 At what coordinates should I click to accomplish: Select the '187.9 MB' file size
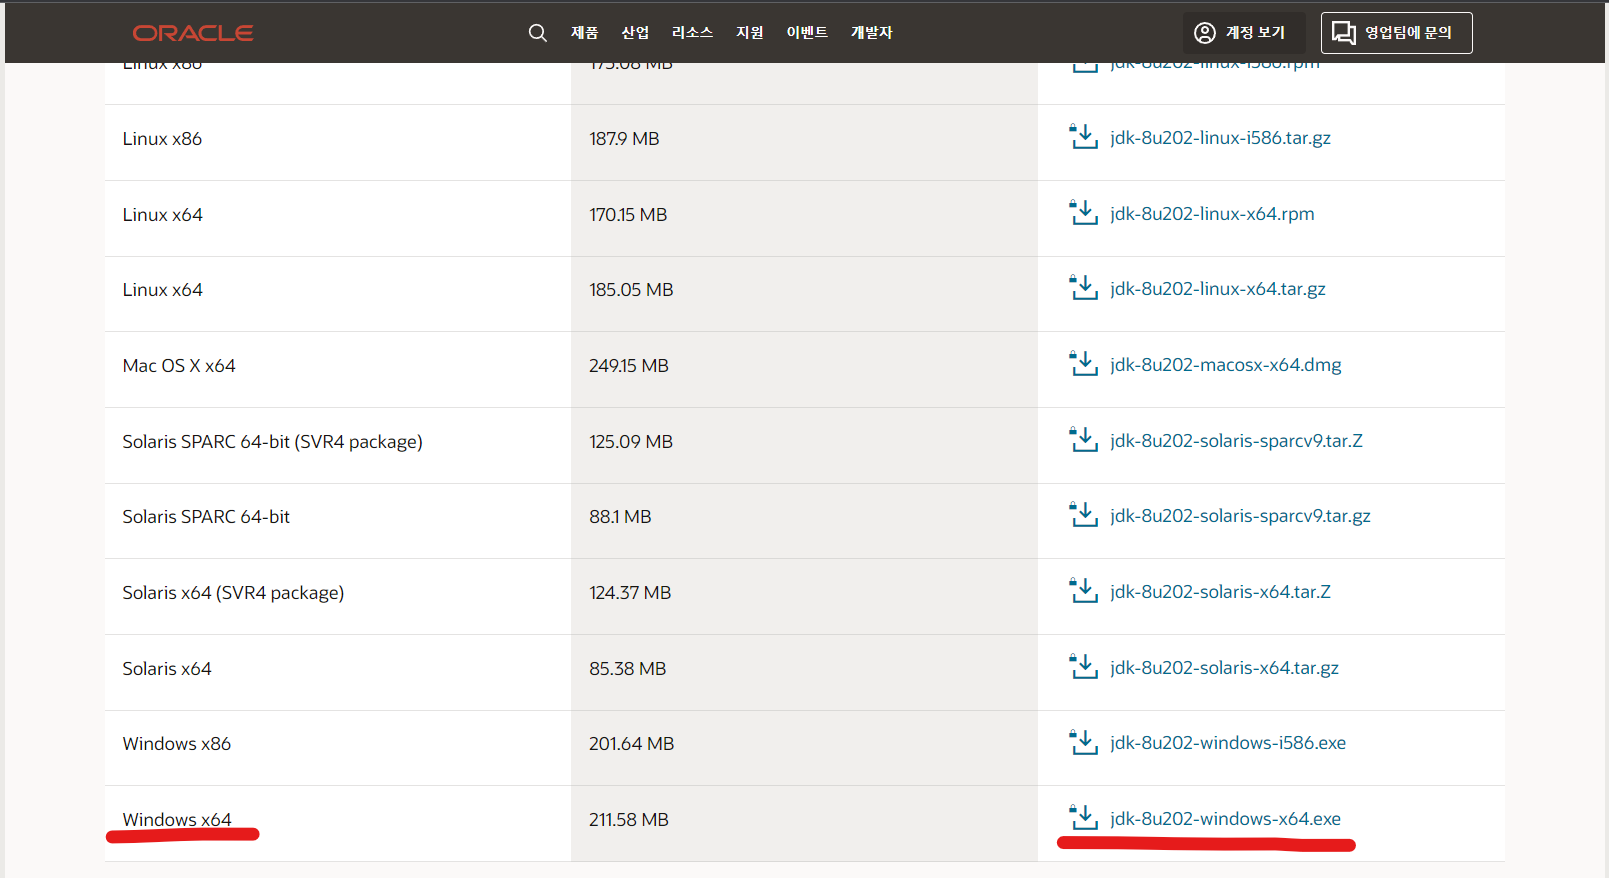624,139
